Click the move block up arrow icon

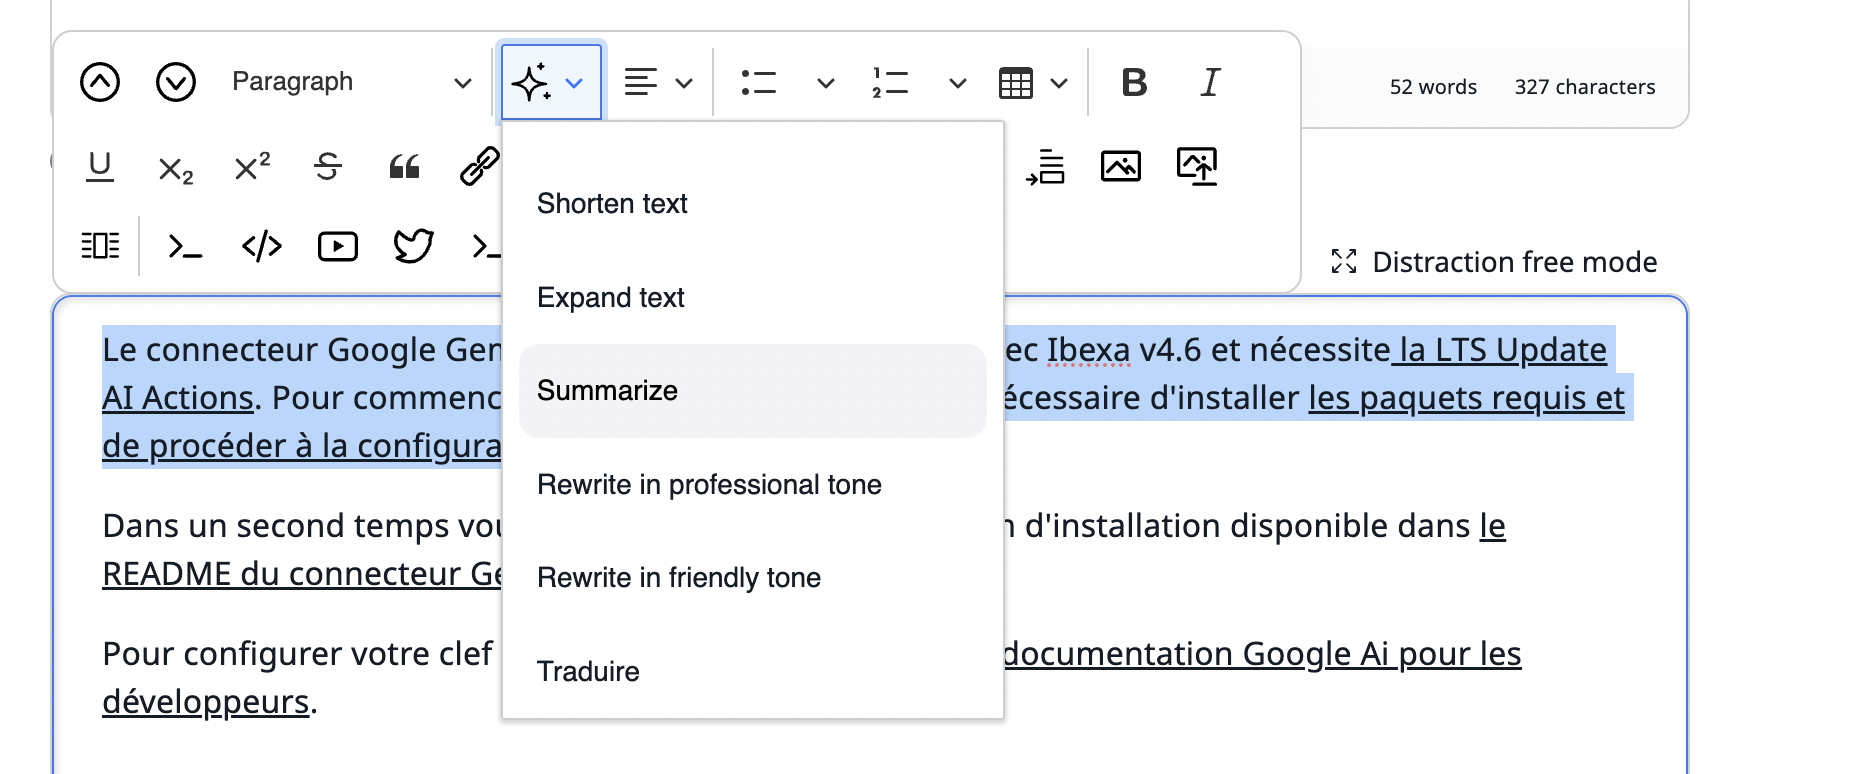[100, 82]
